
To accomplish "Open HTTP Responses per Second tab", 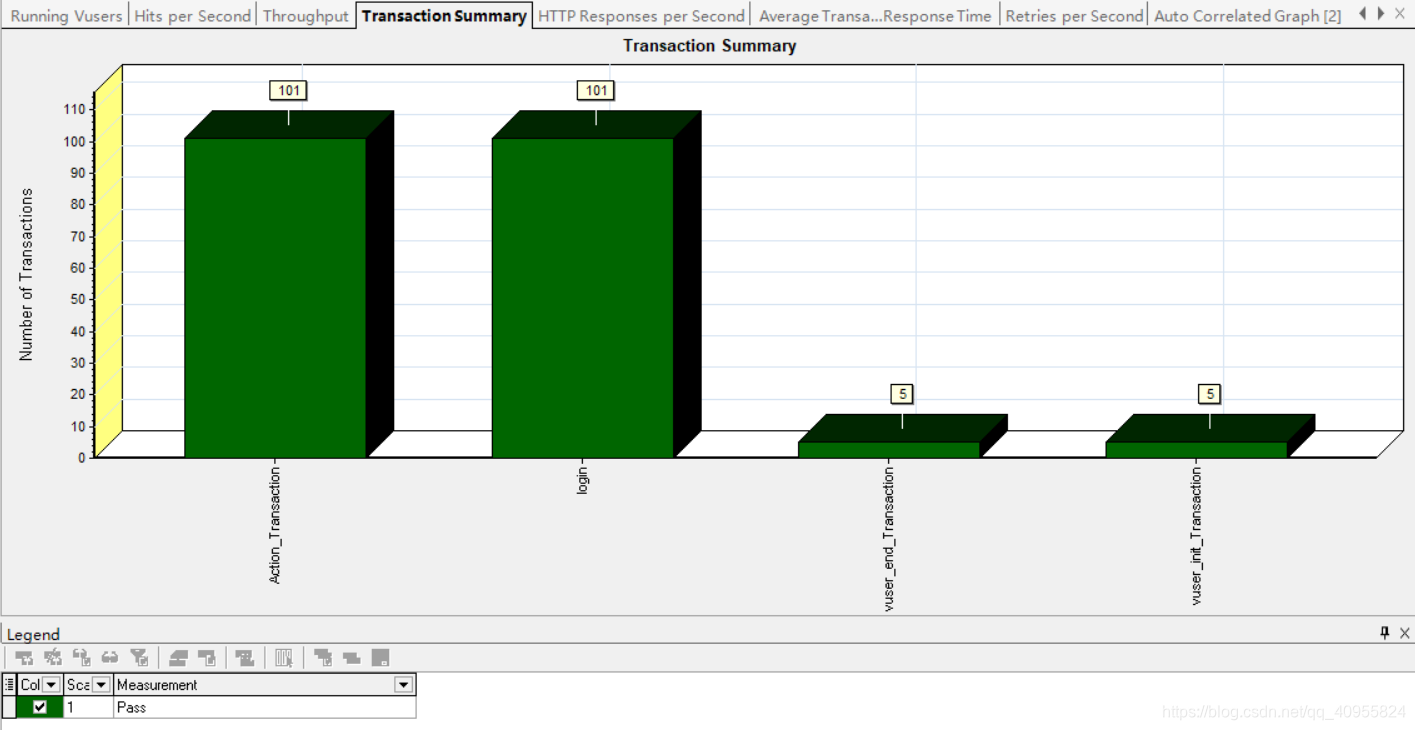I will [x=641, y=16].
